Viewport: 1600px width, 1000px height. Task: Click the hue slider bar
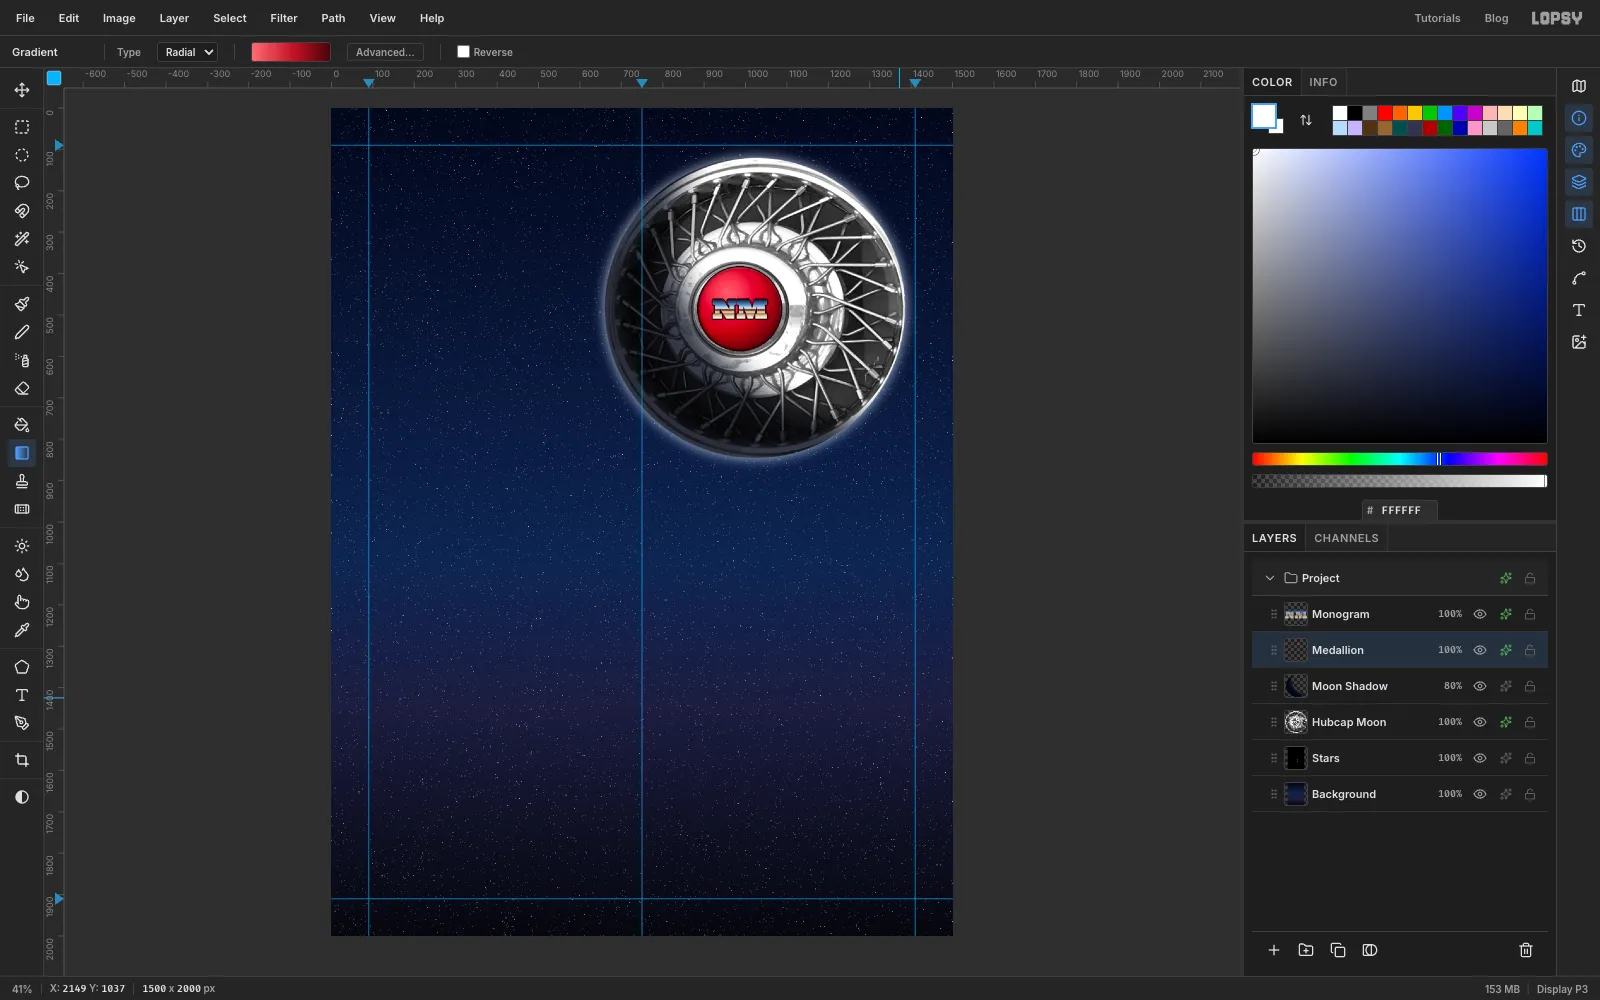coord(1399,459)
